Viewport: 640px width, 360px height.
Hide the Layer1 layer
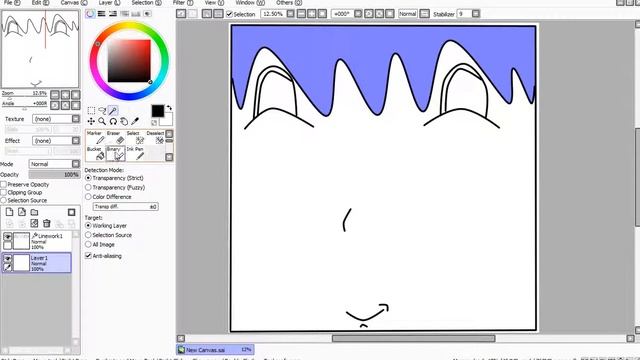(x=7, y=259)
